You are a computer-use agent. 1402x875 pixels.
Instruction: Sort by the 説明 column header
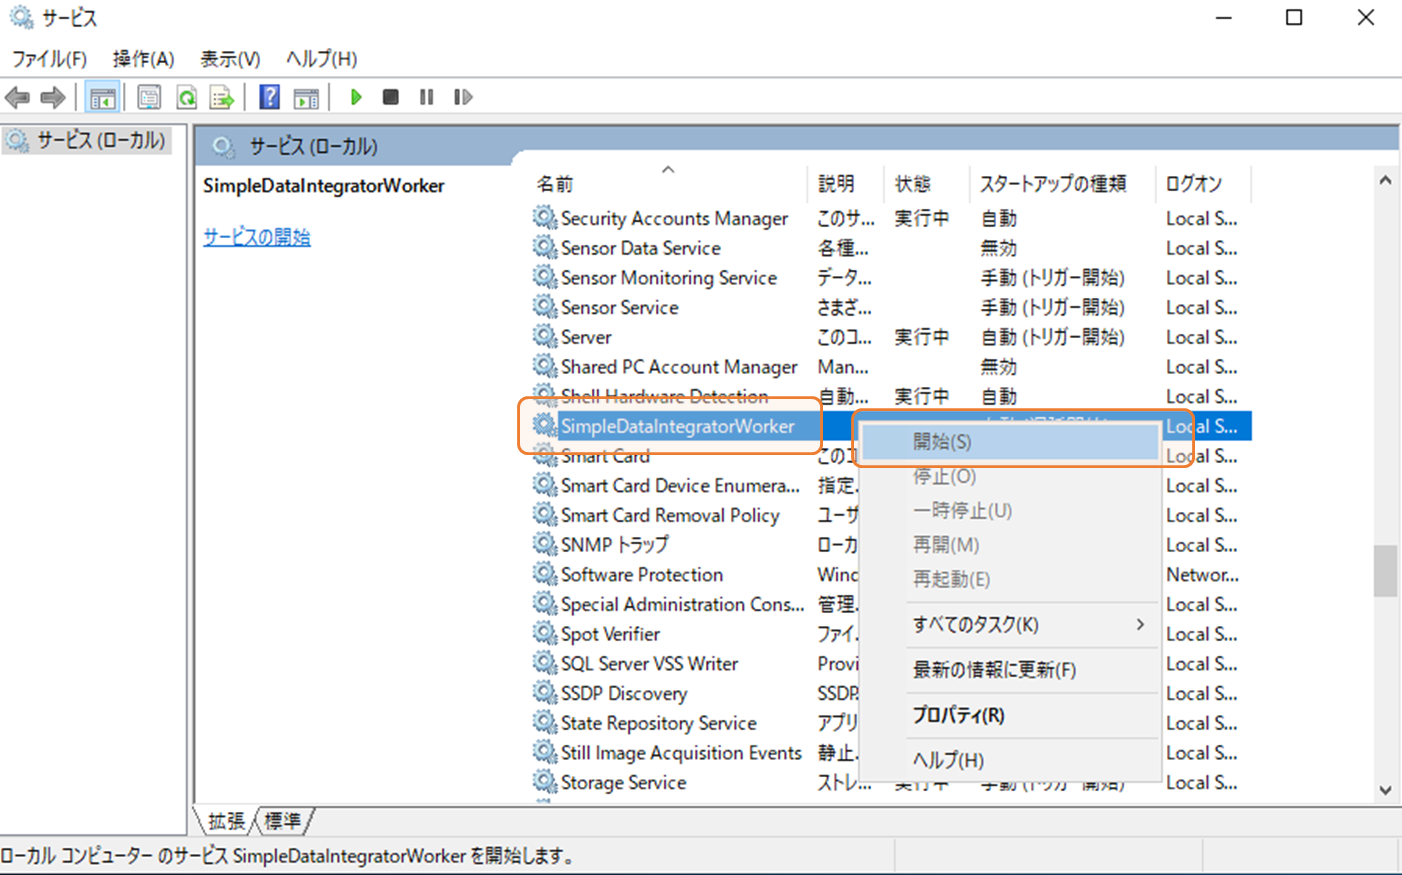pos(847,183)
